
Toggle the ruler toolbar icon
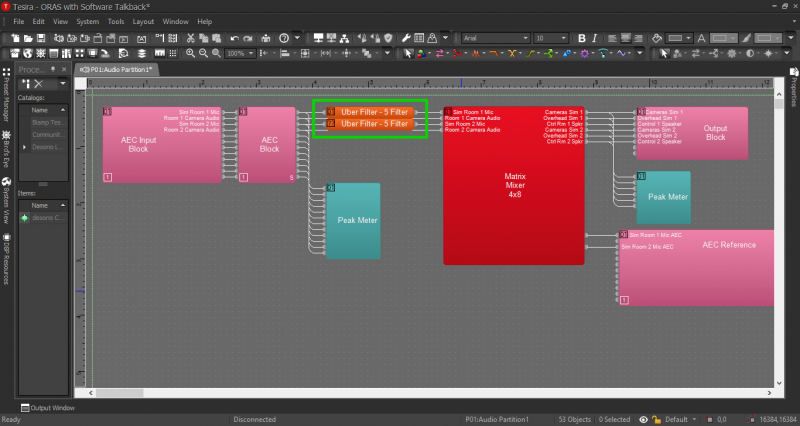click(x=160, y=53)
